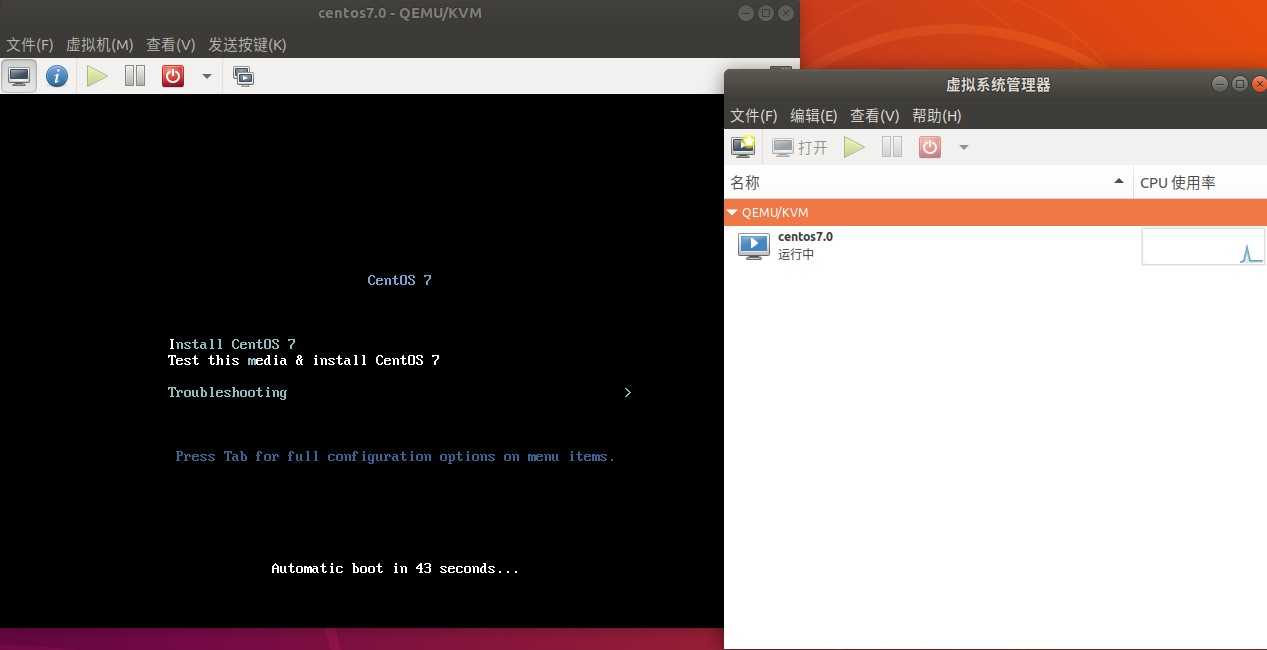Click red power icon in manager toolbar
Screen dimensions: 1267x650
930,147
